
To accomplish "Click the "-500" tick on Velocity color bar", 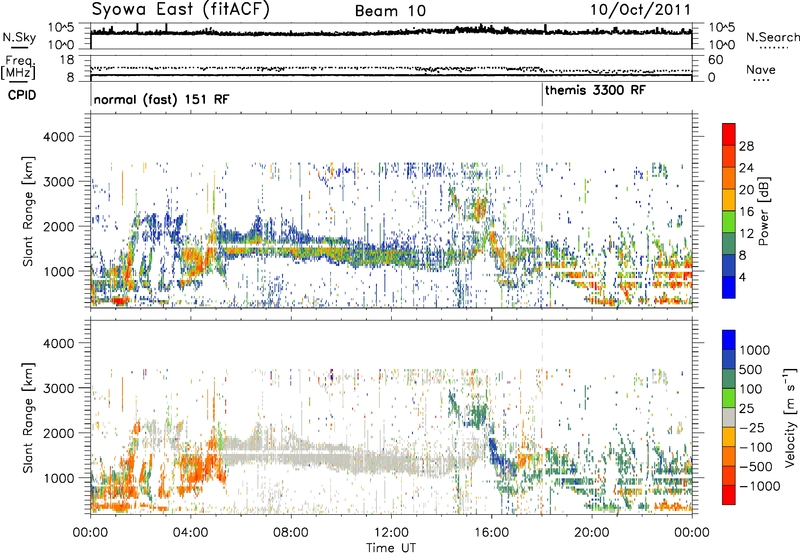I will (756, 466).
